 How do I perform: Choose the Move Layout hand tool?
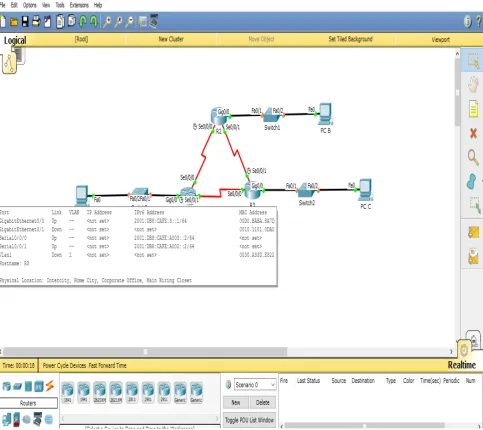pos(473,85)
